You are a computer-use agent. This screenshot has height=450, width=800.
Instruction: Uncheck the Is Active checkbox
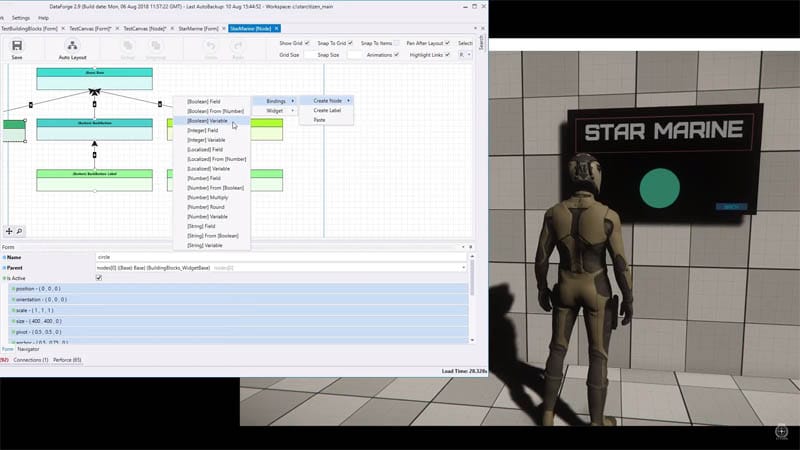(x=99, y=278)
